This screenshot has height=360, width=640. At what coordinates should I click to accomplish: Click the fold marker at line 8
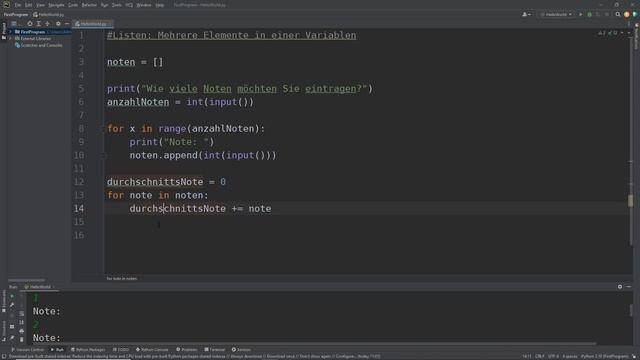[104, 129]
